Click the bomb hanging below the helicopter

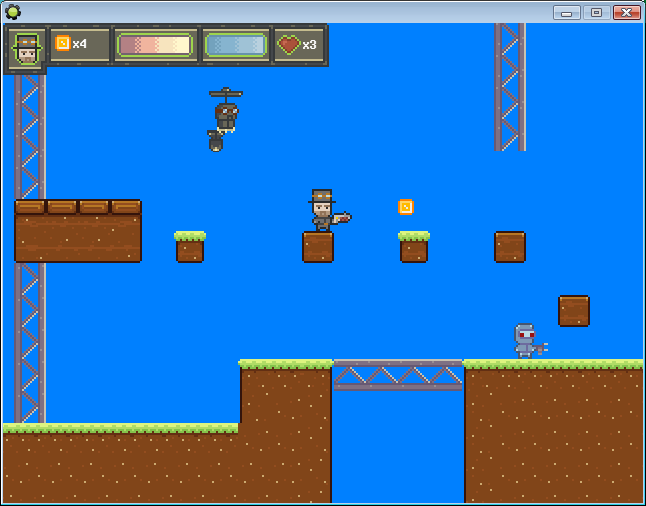click(216, 141)
